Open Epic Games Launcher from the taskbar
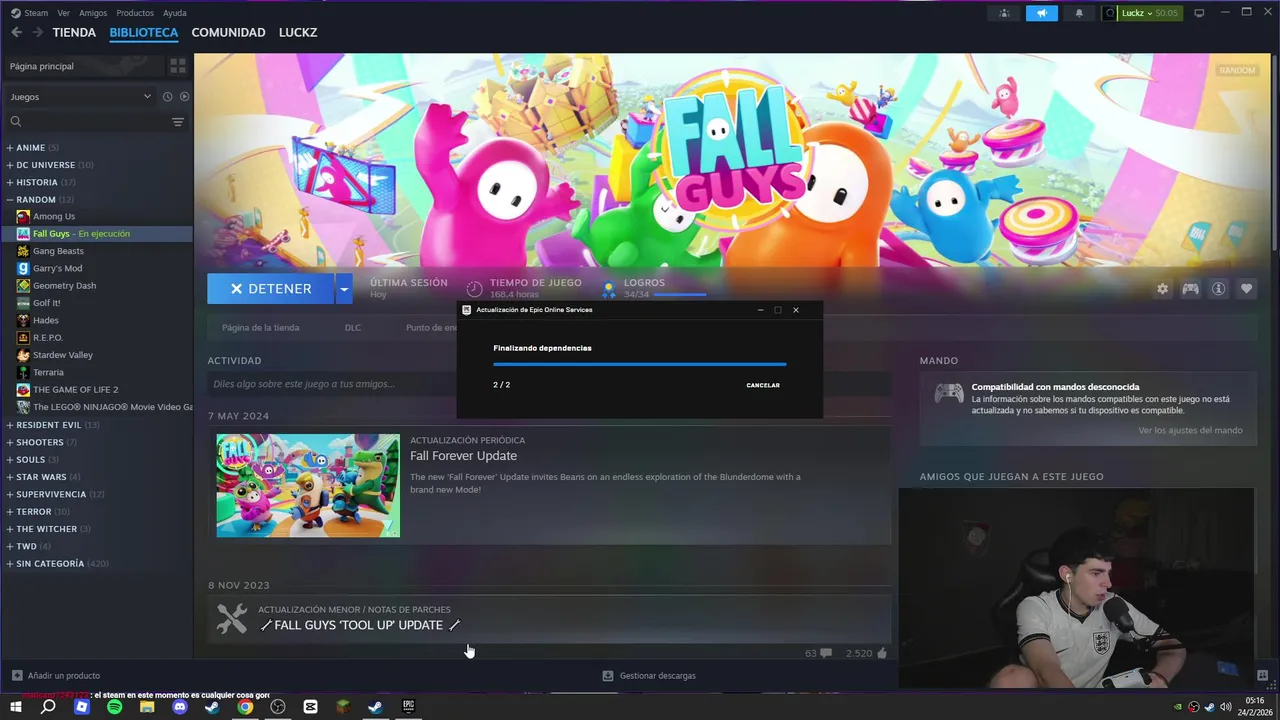 tap(408, 707)
